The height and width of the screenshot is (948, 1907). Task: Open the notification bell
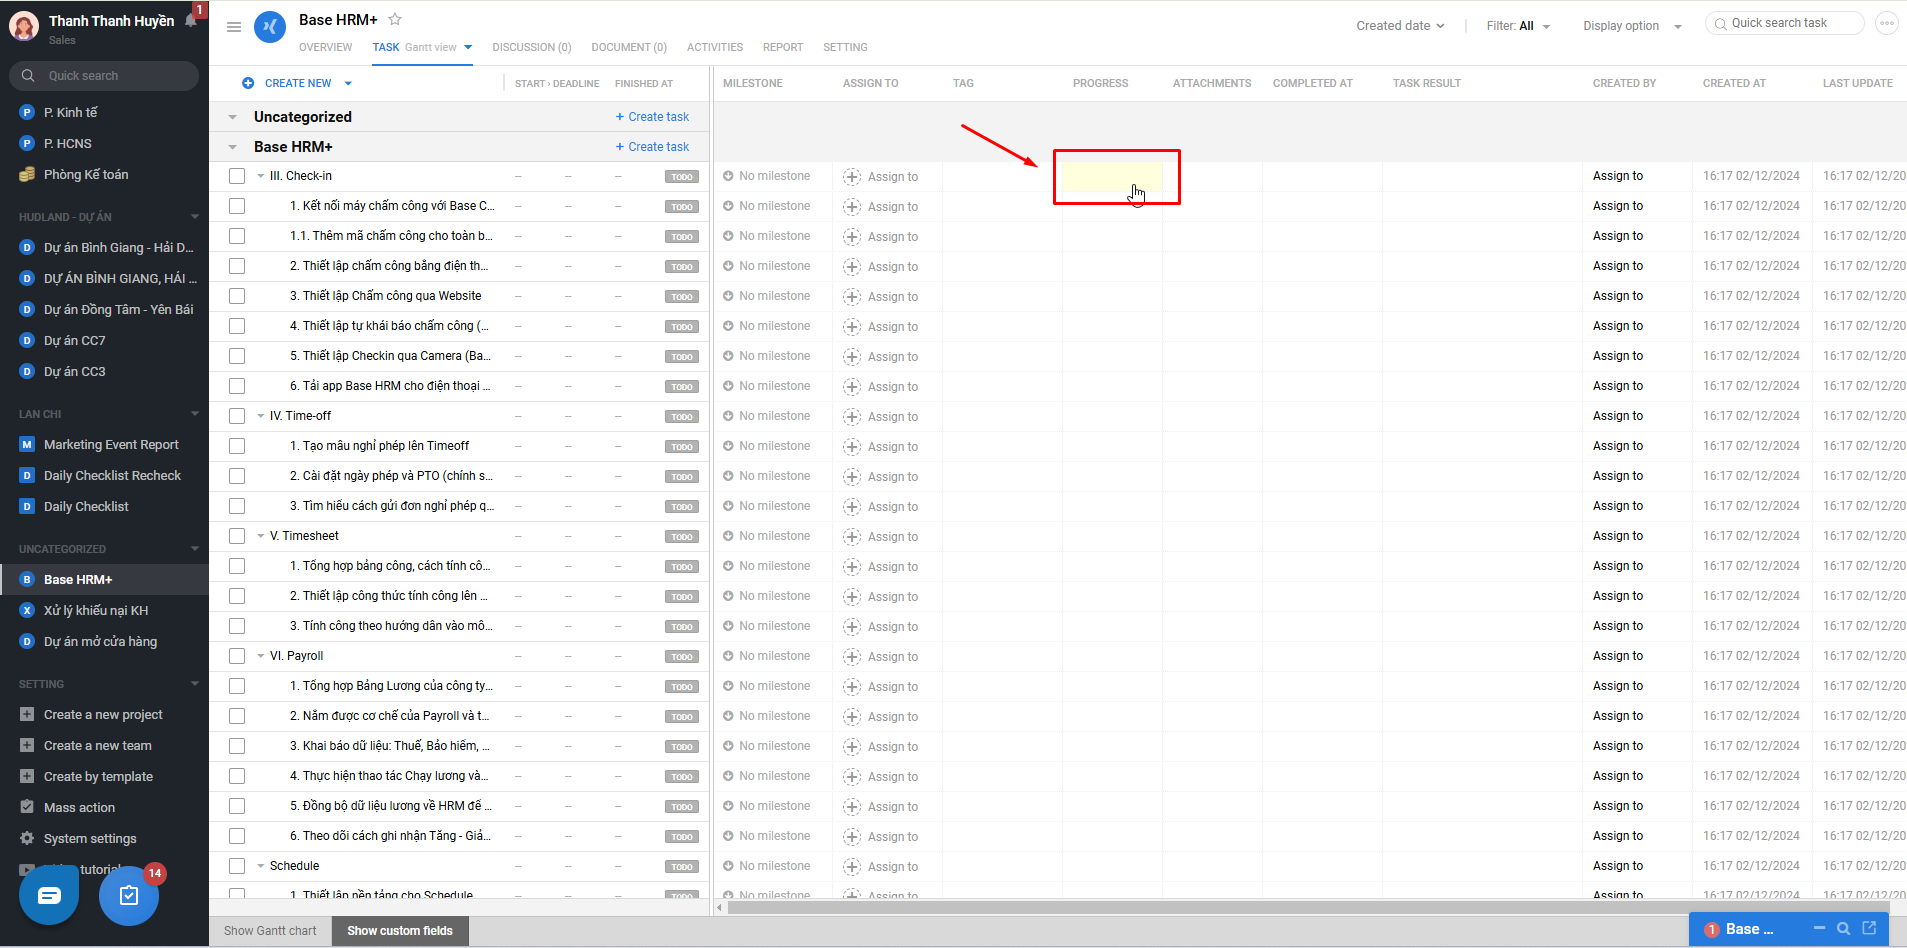tap(191, 20)
